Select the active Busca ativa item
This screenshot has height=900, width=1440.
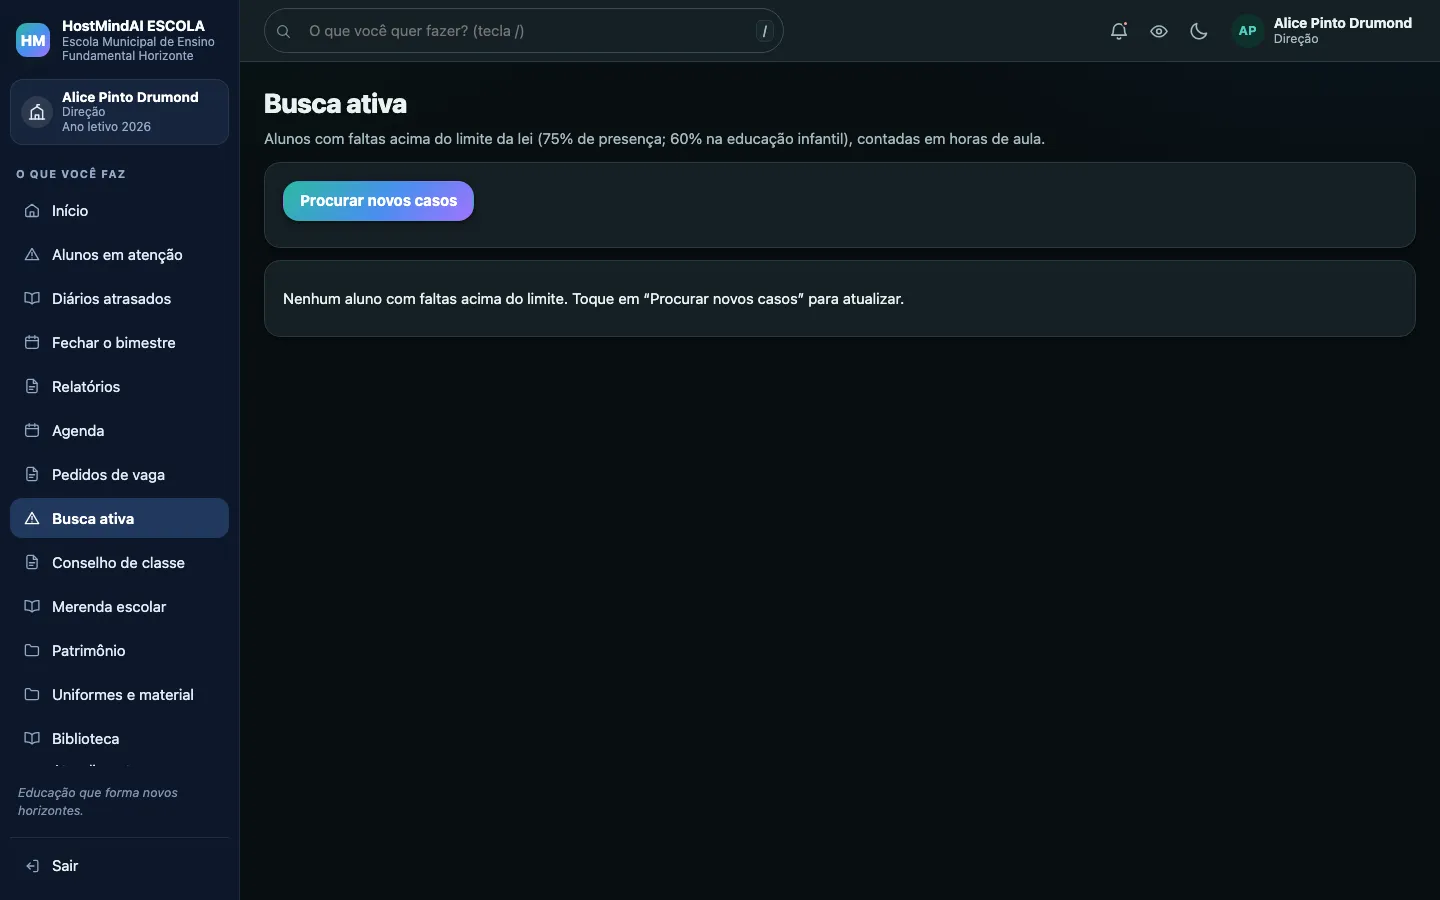[119, 519]
